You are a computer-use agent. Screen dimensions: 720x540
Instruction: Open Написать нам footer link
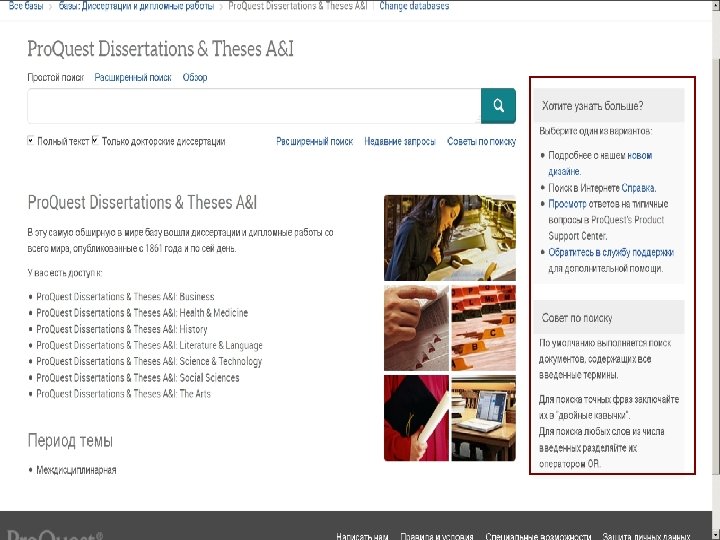[x=362, y=536]
